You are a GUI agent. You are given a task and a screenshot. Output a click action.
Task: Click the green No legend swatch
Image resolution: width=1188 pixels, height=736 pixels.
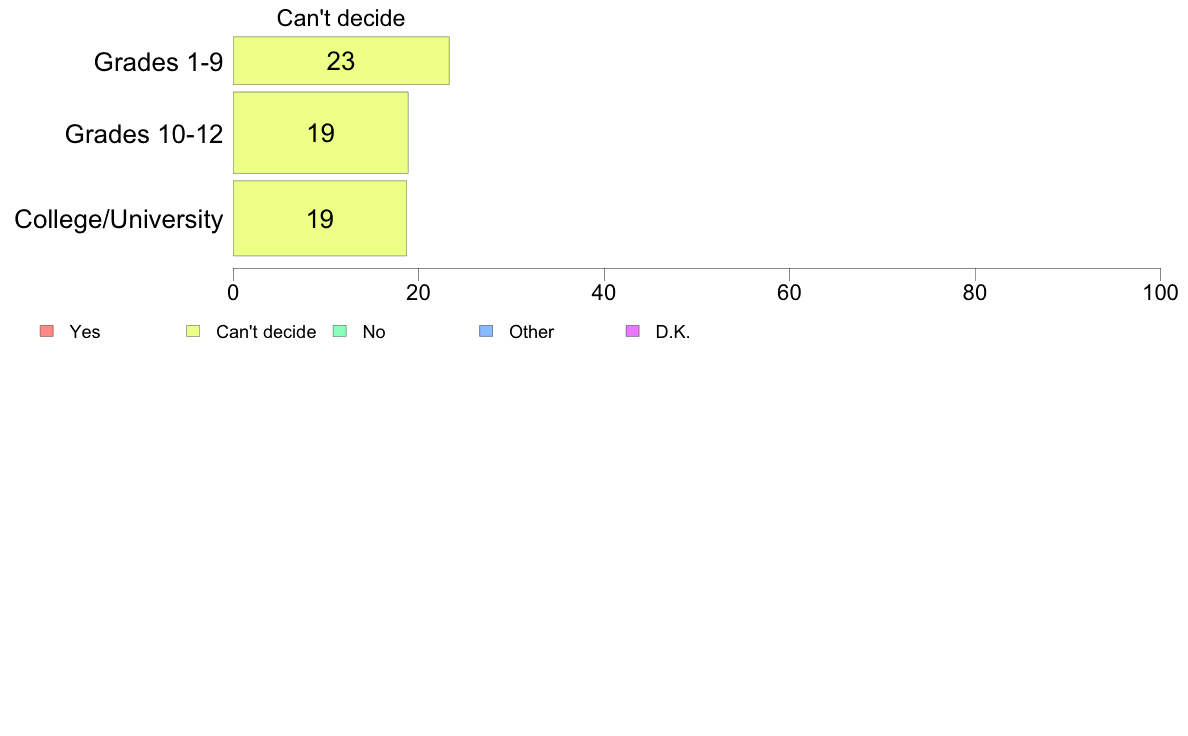[340, 331]
